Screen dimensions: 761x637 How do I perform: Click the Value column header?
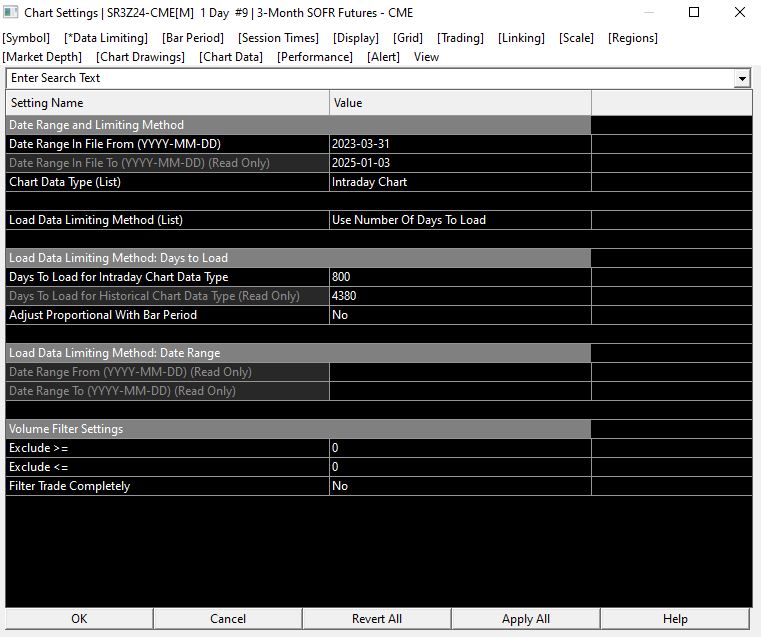pyautogui.click(x=460, y=103)
